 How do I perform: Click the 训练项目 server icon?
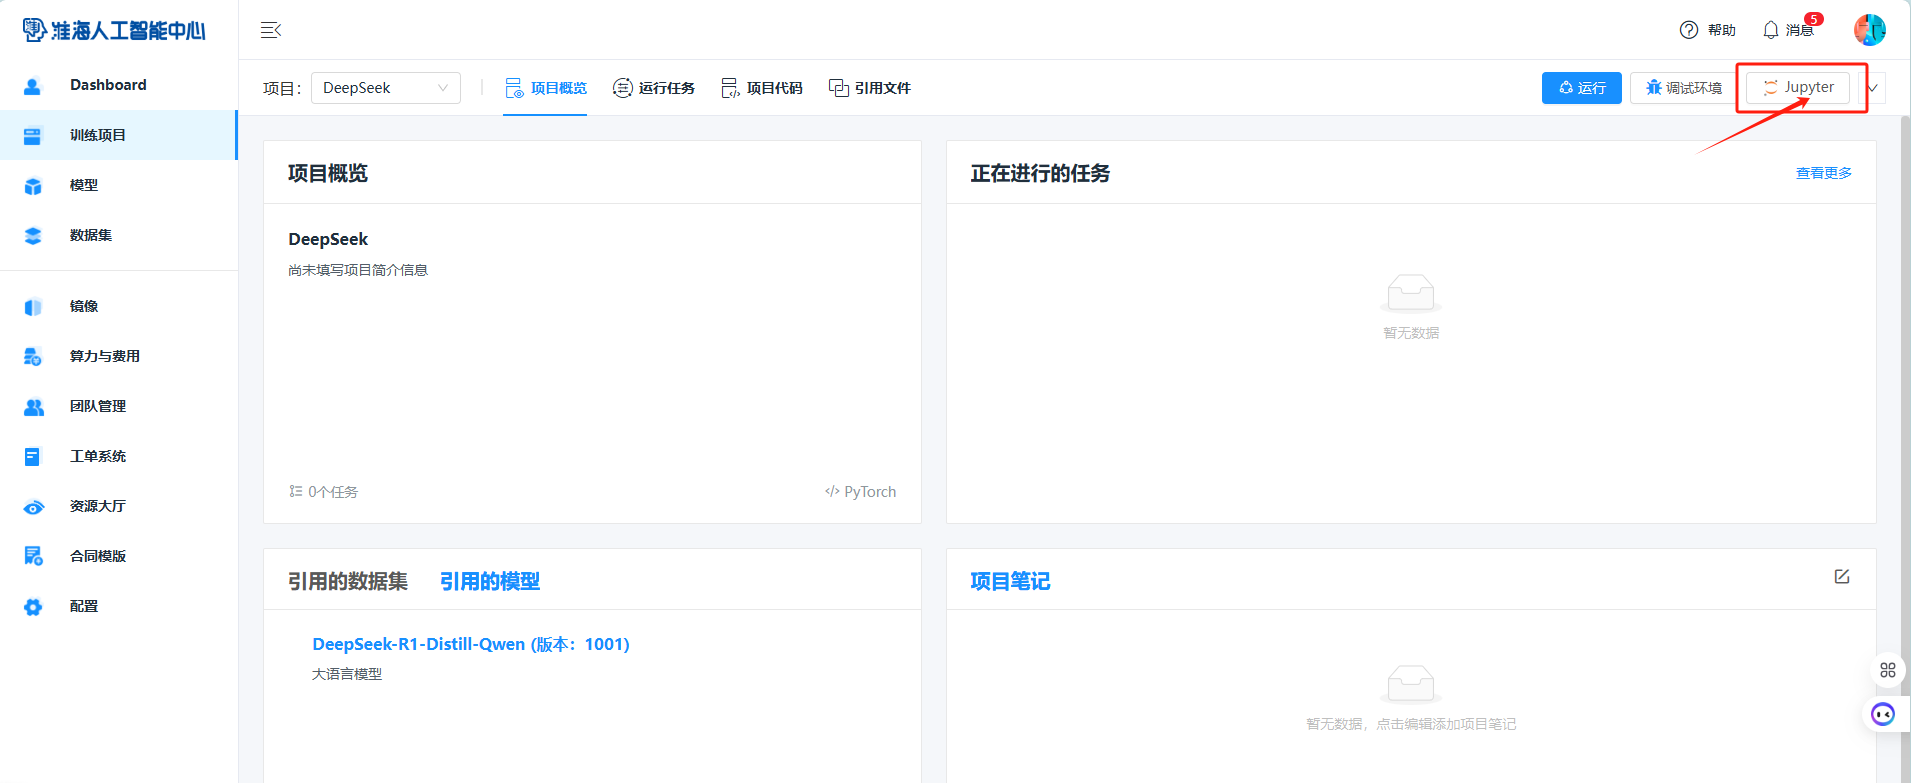pos(33,136)
